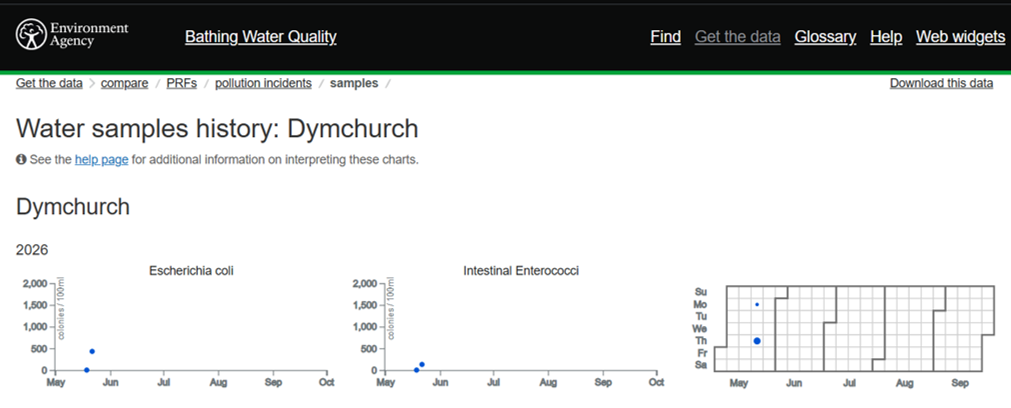Open the Help page from header
Screen dimensions: 1011x408
click(886, 37)
